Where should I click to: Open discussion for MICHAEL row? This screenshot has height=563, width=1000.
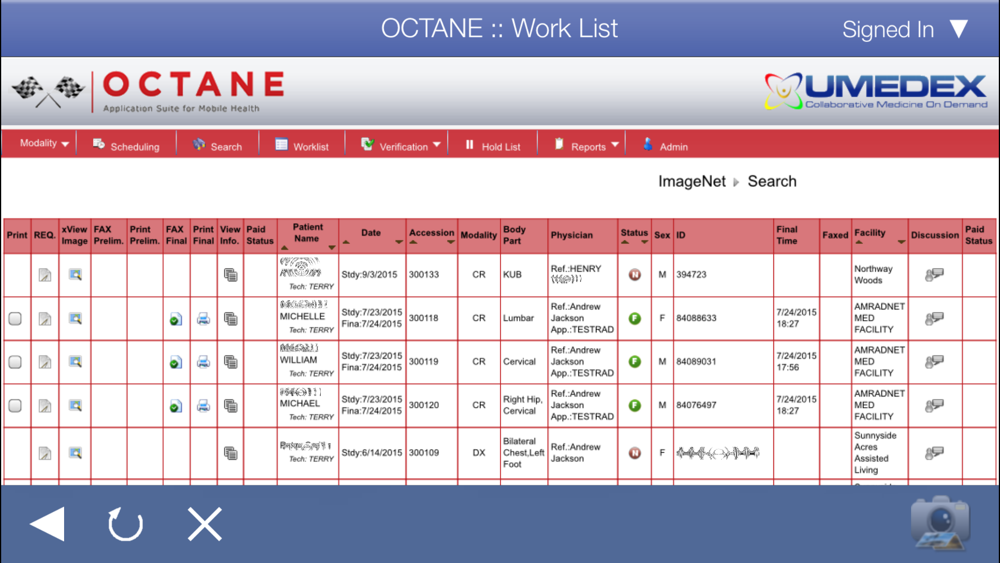click(934, 406)
